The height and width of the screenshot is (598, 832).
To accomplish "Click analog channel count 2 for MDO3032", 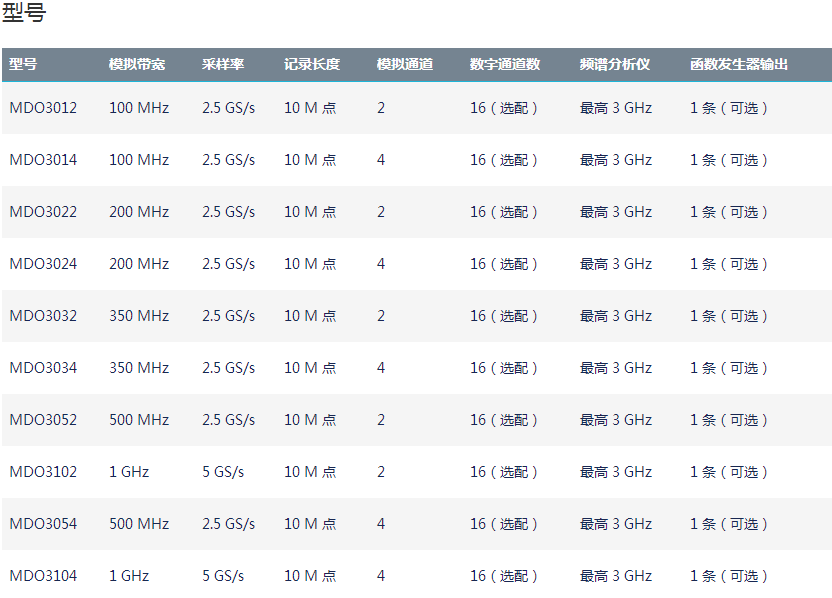I will (x=381, y=316).
